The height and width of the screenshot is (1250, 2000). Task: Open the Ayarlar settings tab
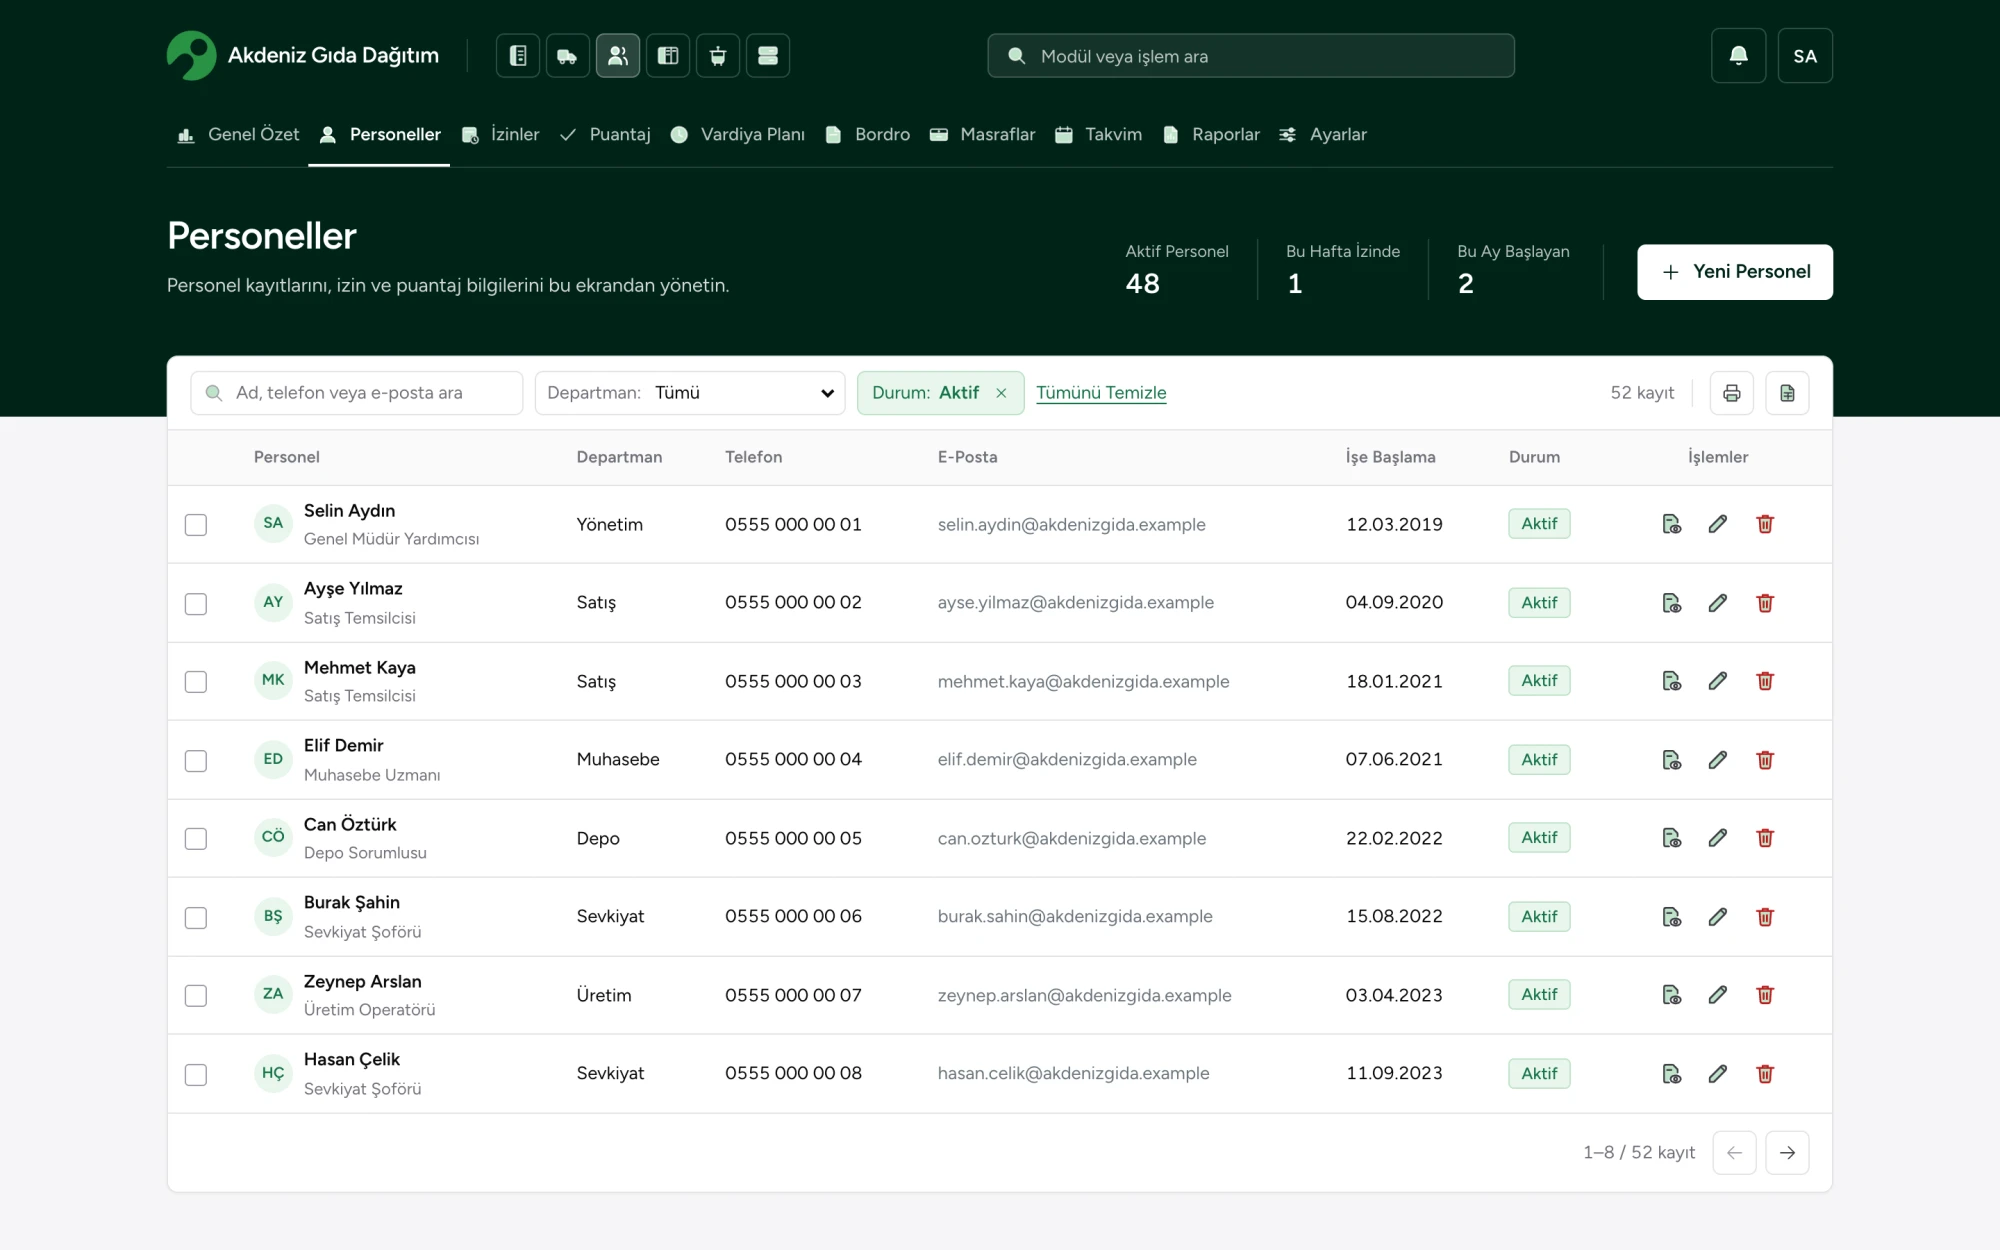tap(1323, 134)
